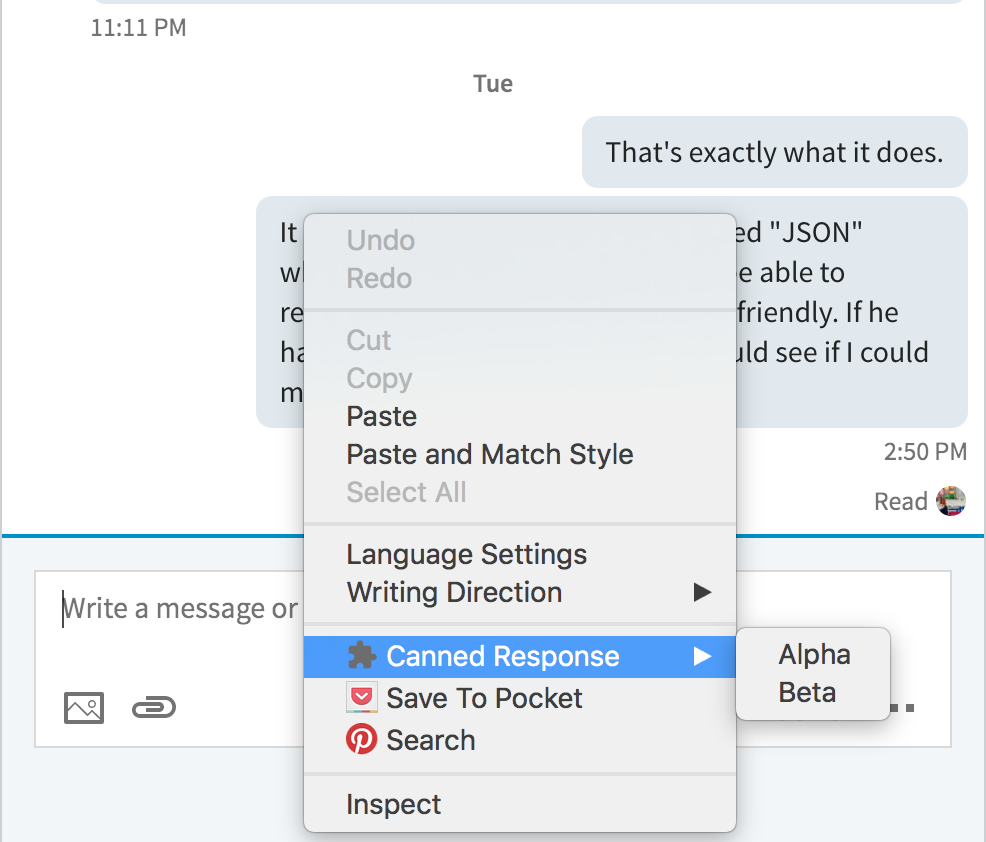Click the "That's exactly what it does." message bubble

click(x=774, y=152)
